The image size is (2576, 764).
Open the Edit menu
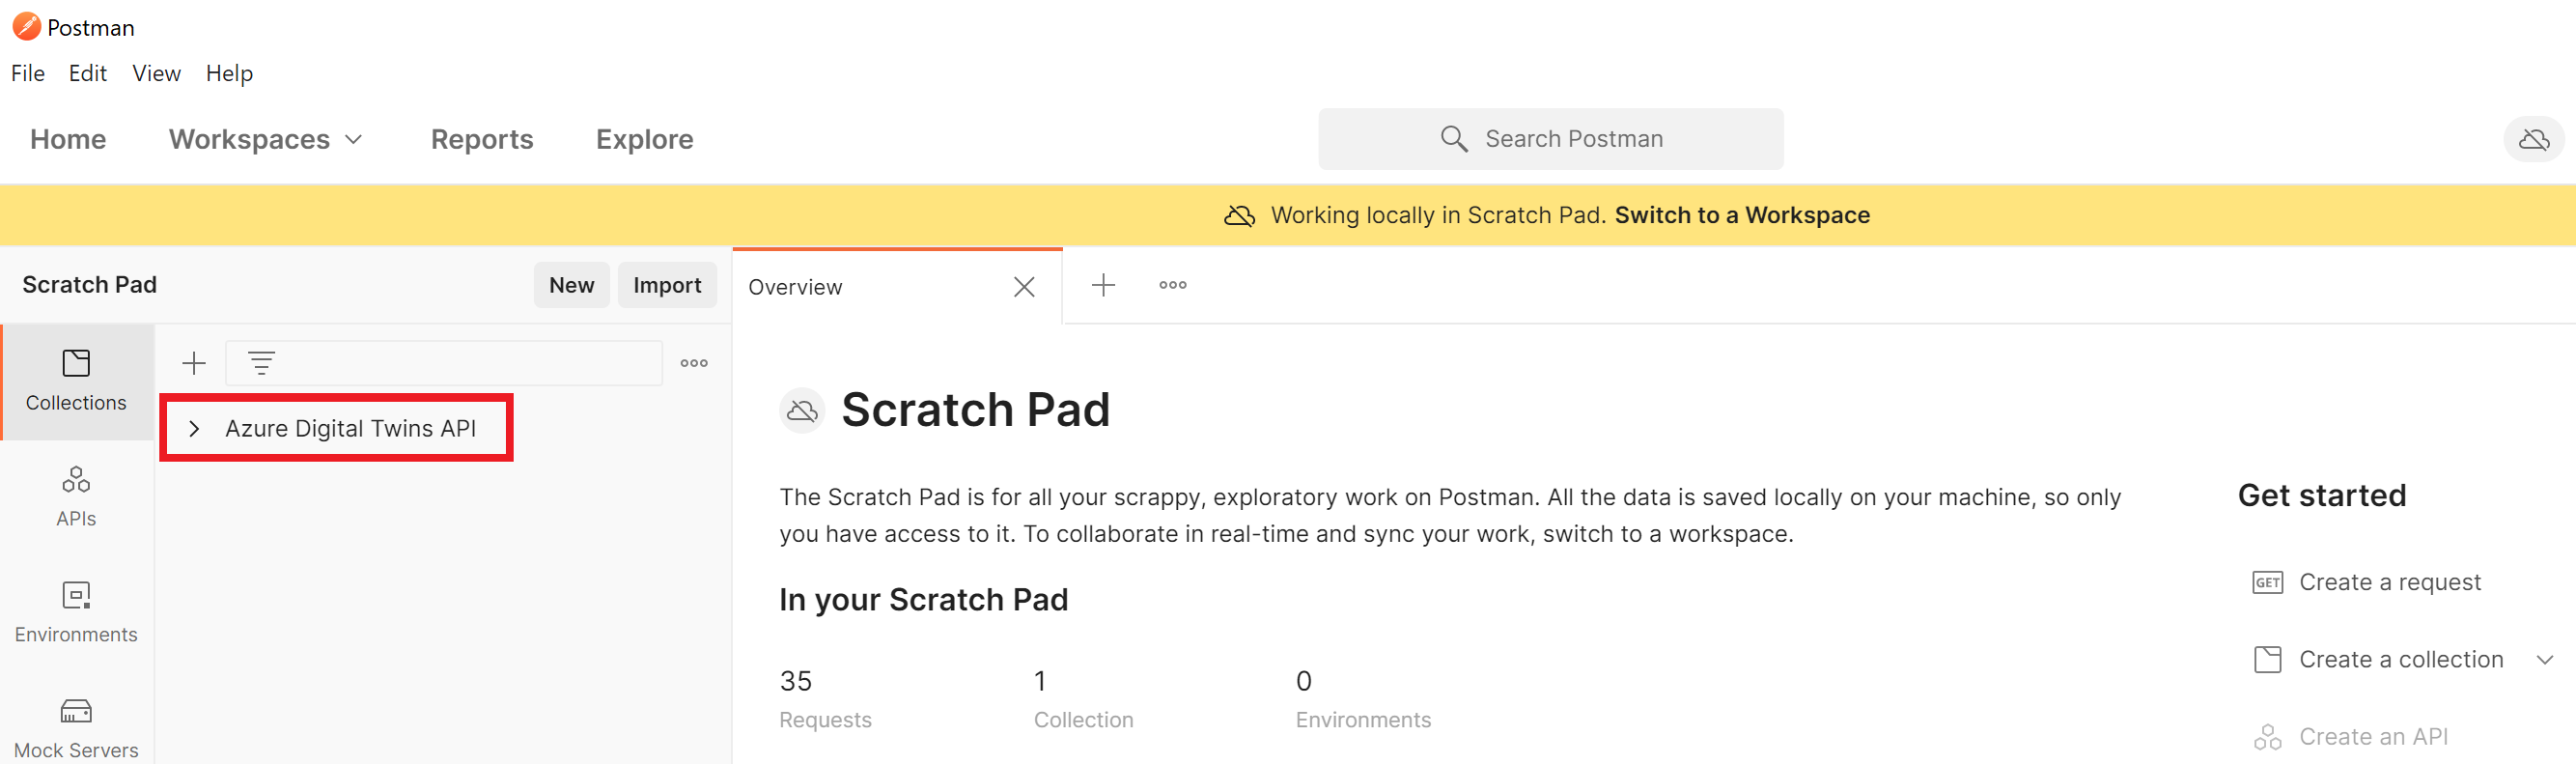(88, 73)
